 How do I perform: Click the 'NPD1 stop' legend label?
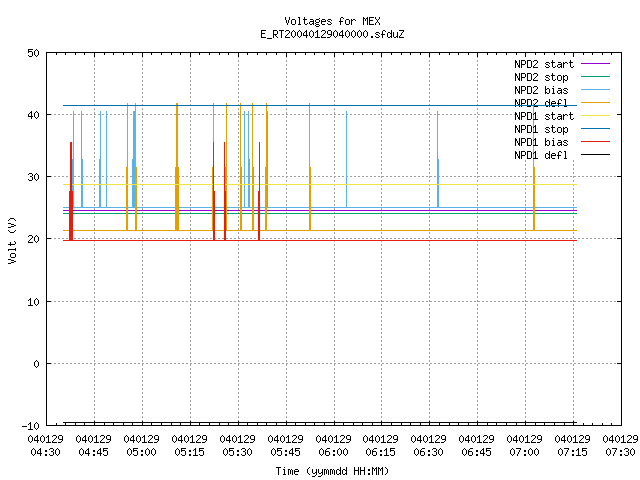[541, 129]
